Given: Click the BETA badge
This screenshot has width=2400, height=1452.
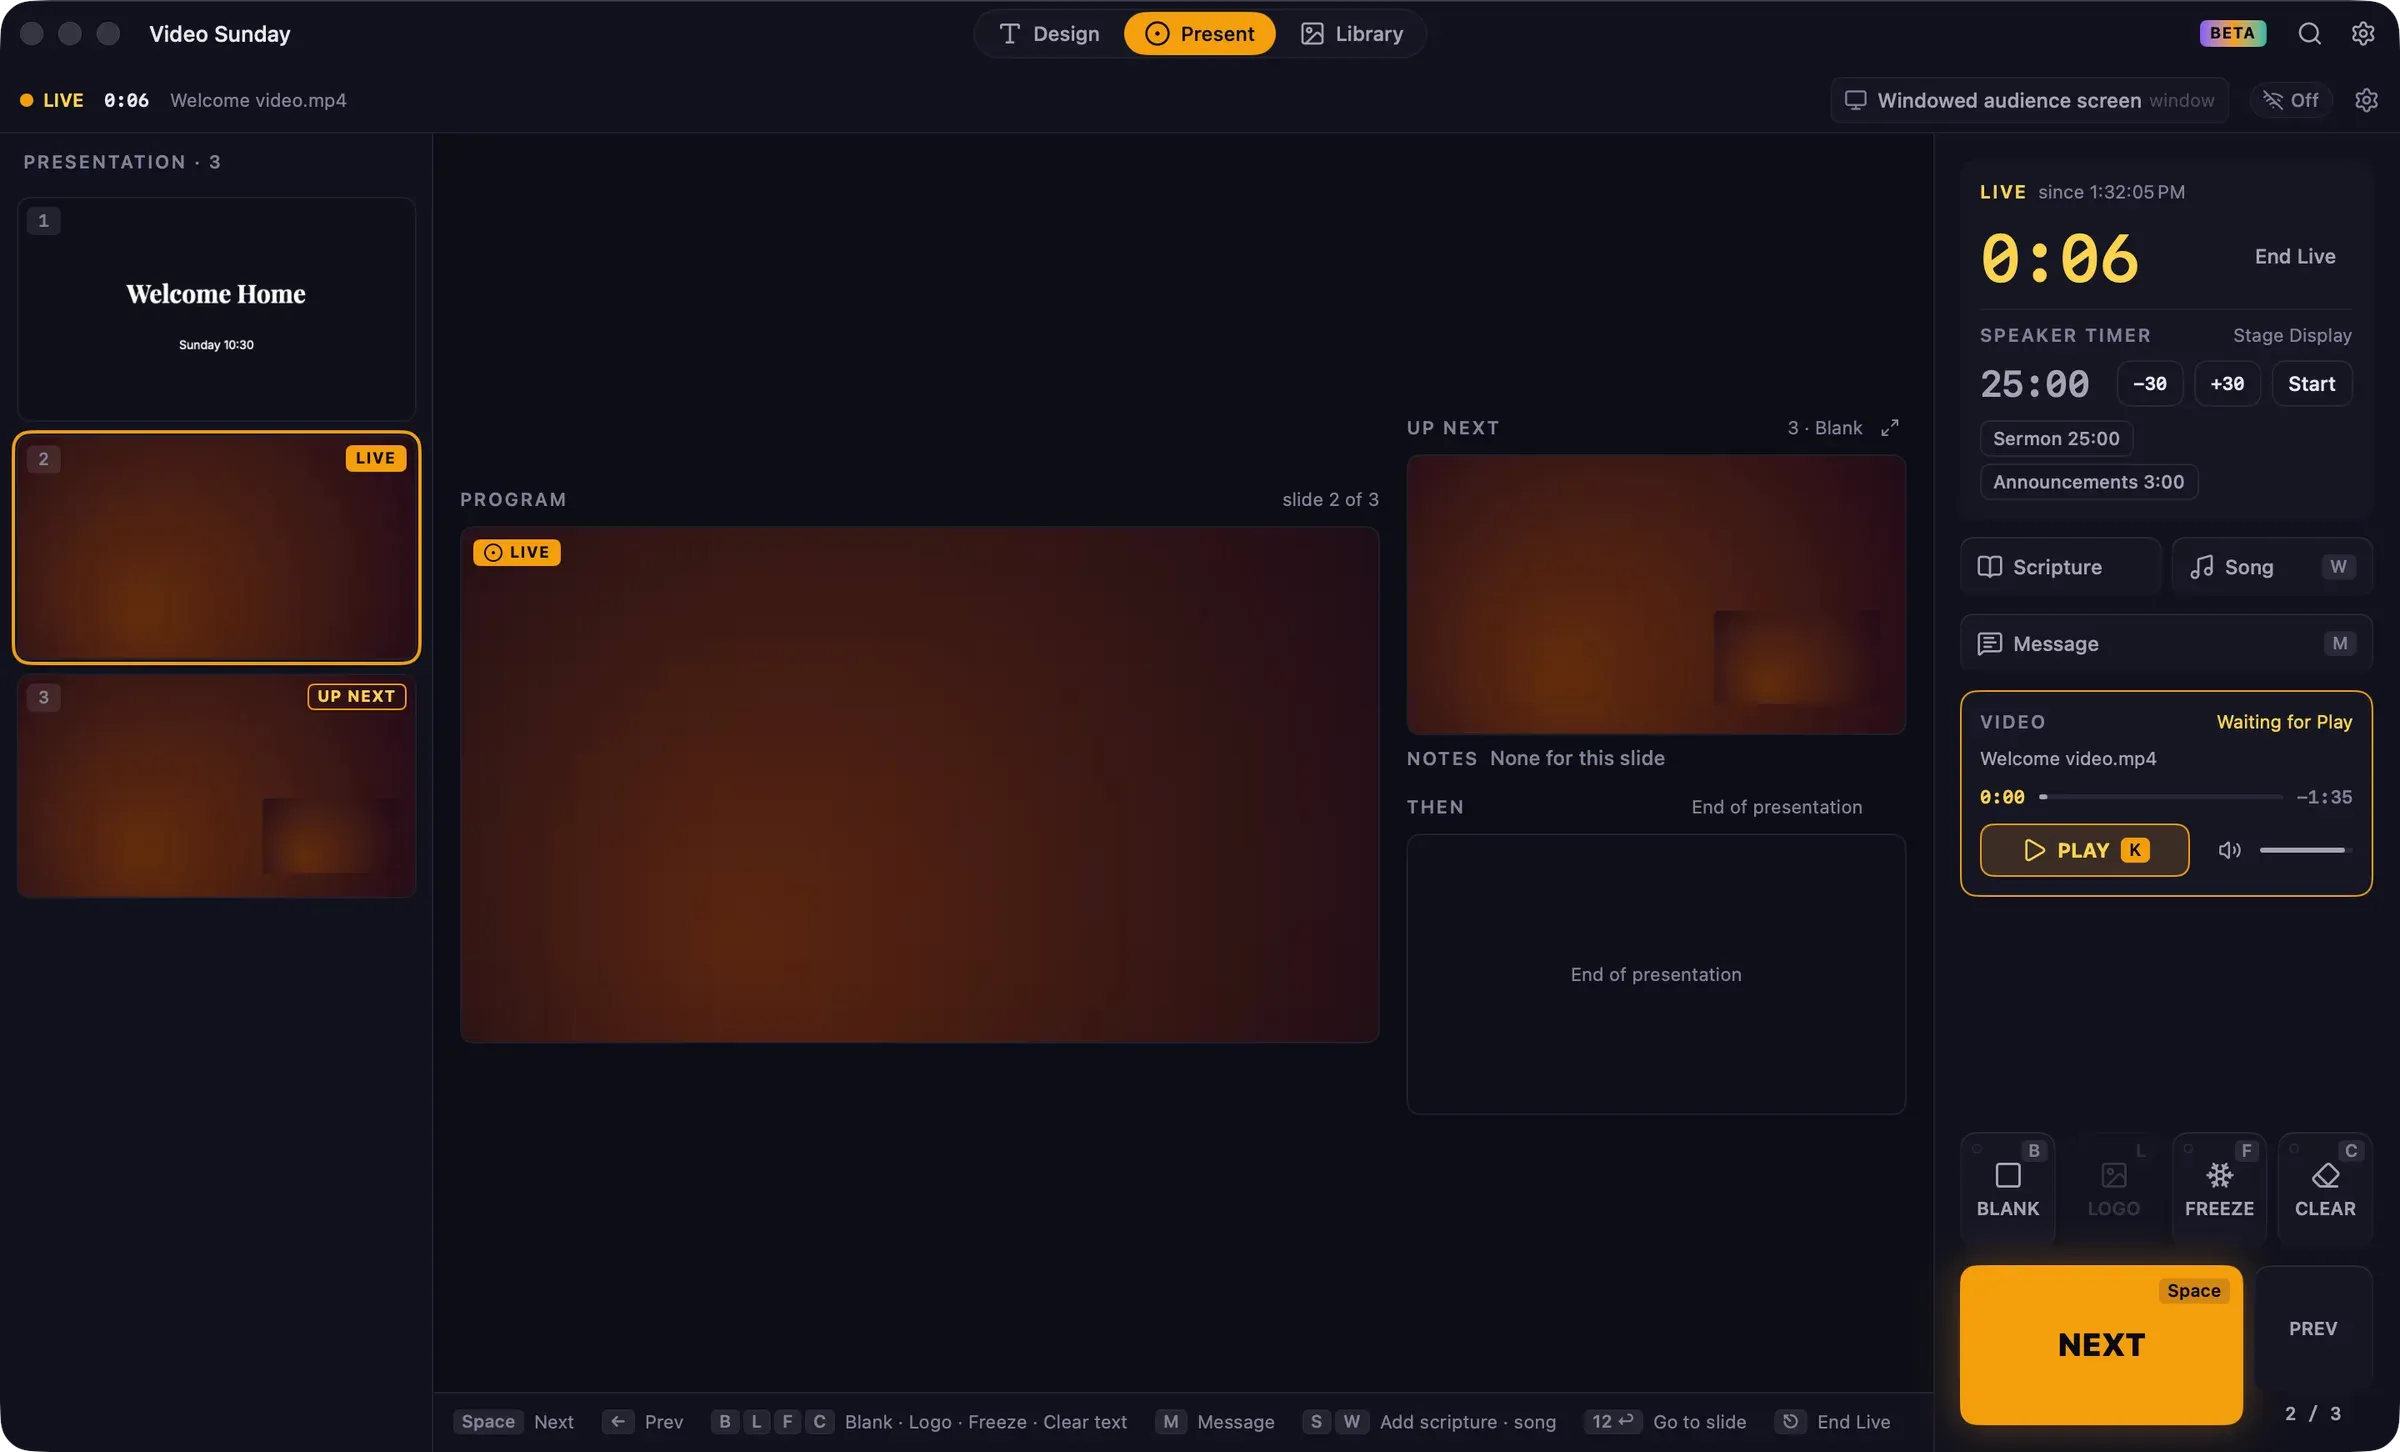Looking at the screenshot, I should [x=2232, y=33].
